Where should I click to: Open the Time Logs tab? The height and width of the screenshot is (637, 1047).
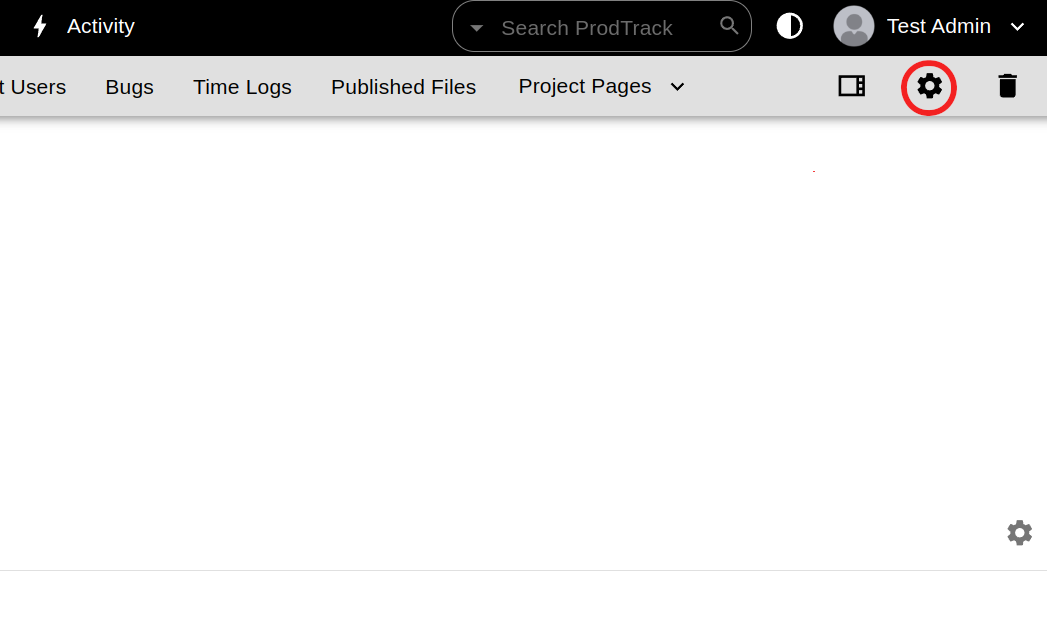[x=242, y=87]
